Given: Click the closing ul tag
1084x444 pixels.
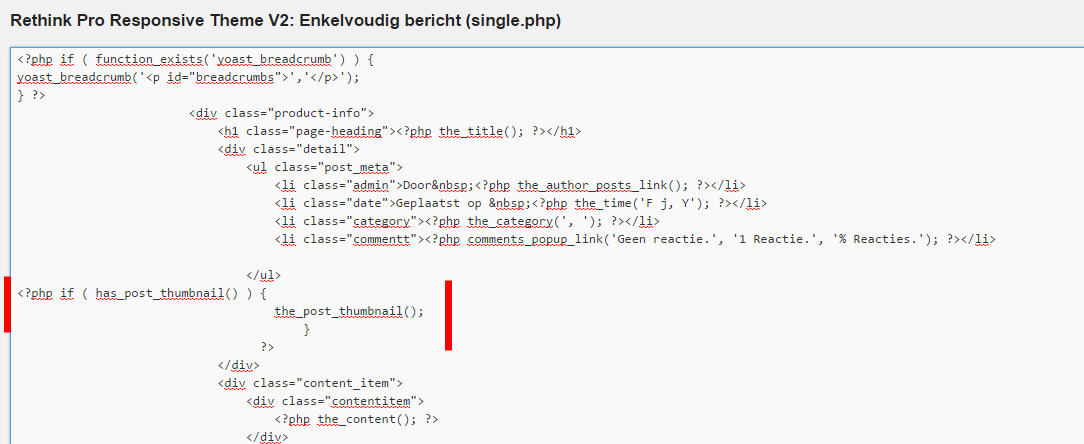Looking at the screenshot, I should [x=263, y=275].
